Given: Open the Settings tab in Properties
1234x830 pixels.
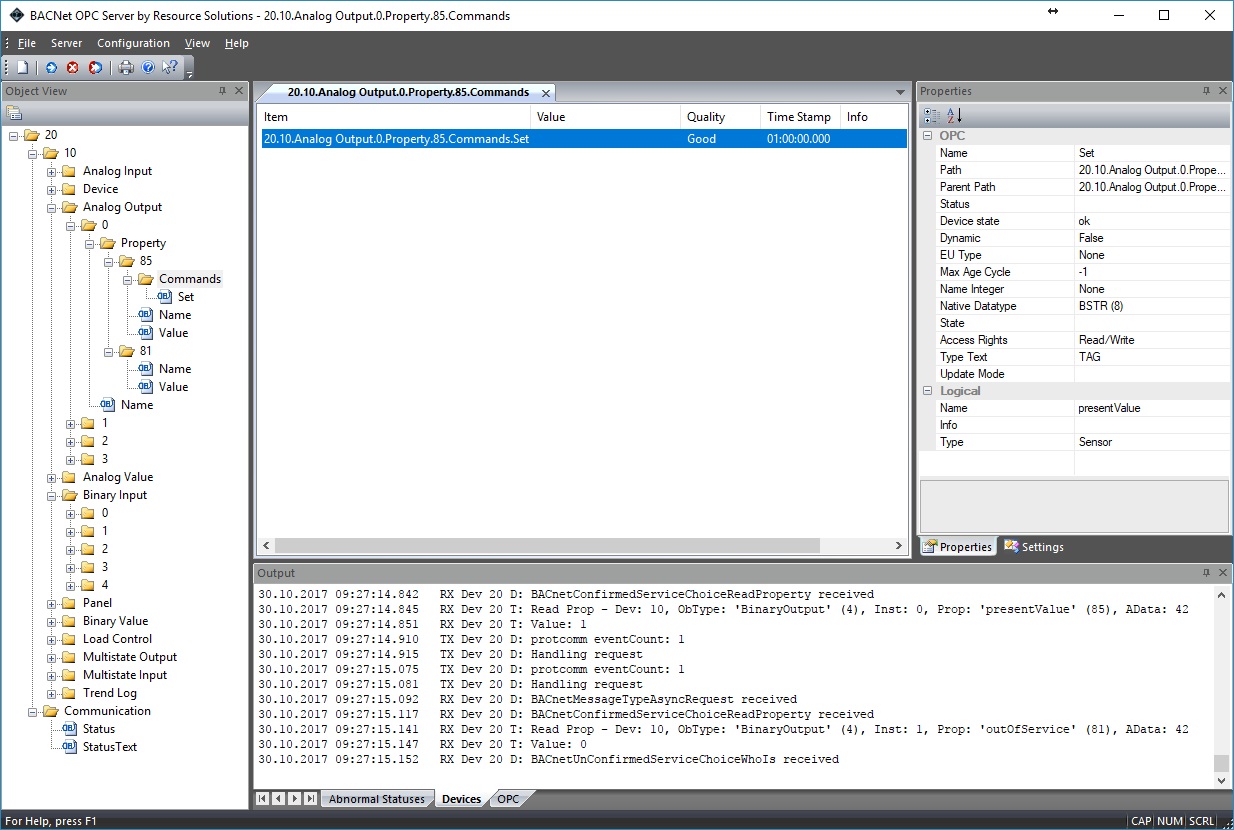Looking at the screenshot, I should click(1034, 547).
